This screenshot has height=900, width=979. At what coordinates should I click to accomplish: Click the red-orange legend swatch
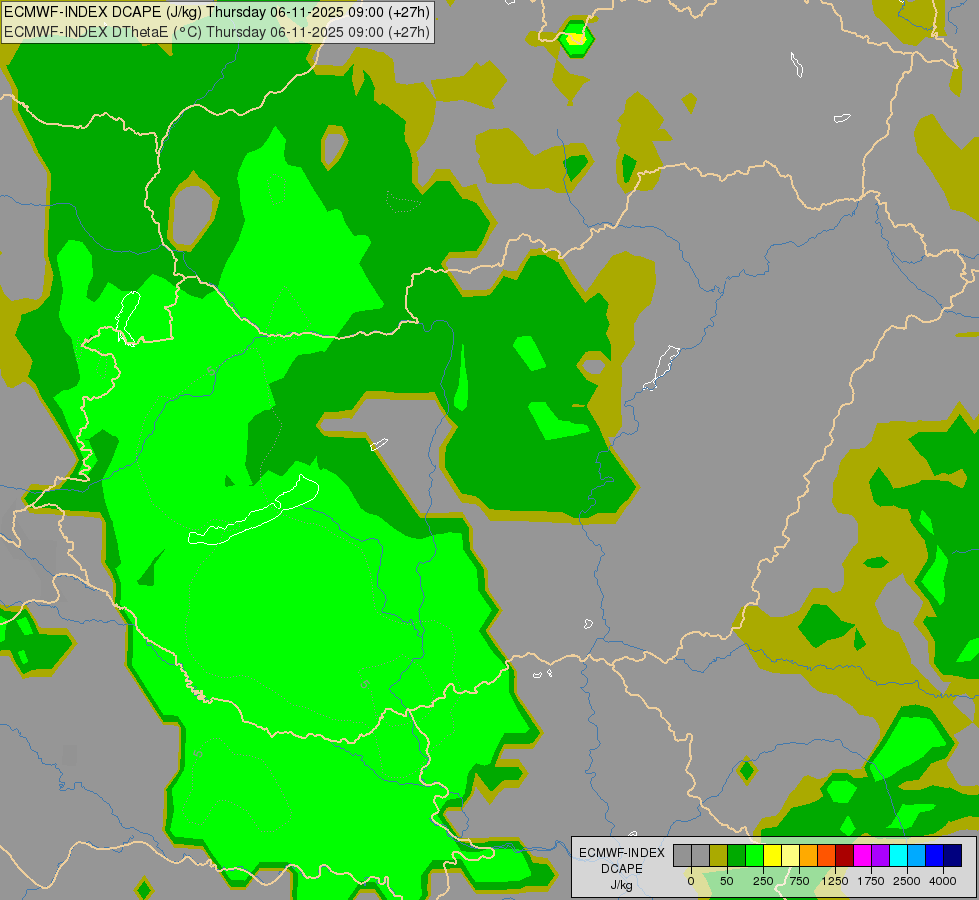pyautogui.click(x=827, y=856)
